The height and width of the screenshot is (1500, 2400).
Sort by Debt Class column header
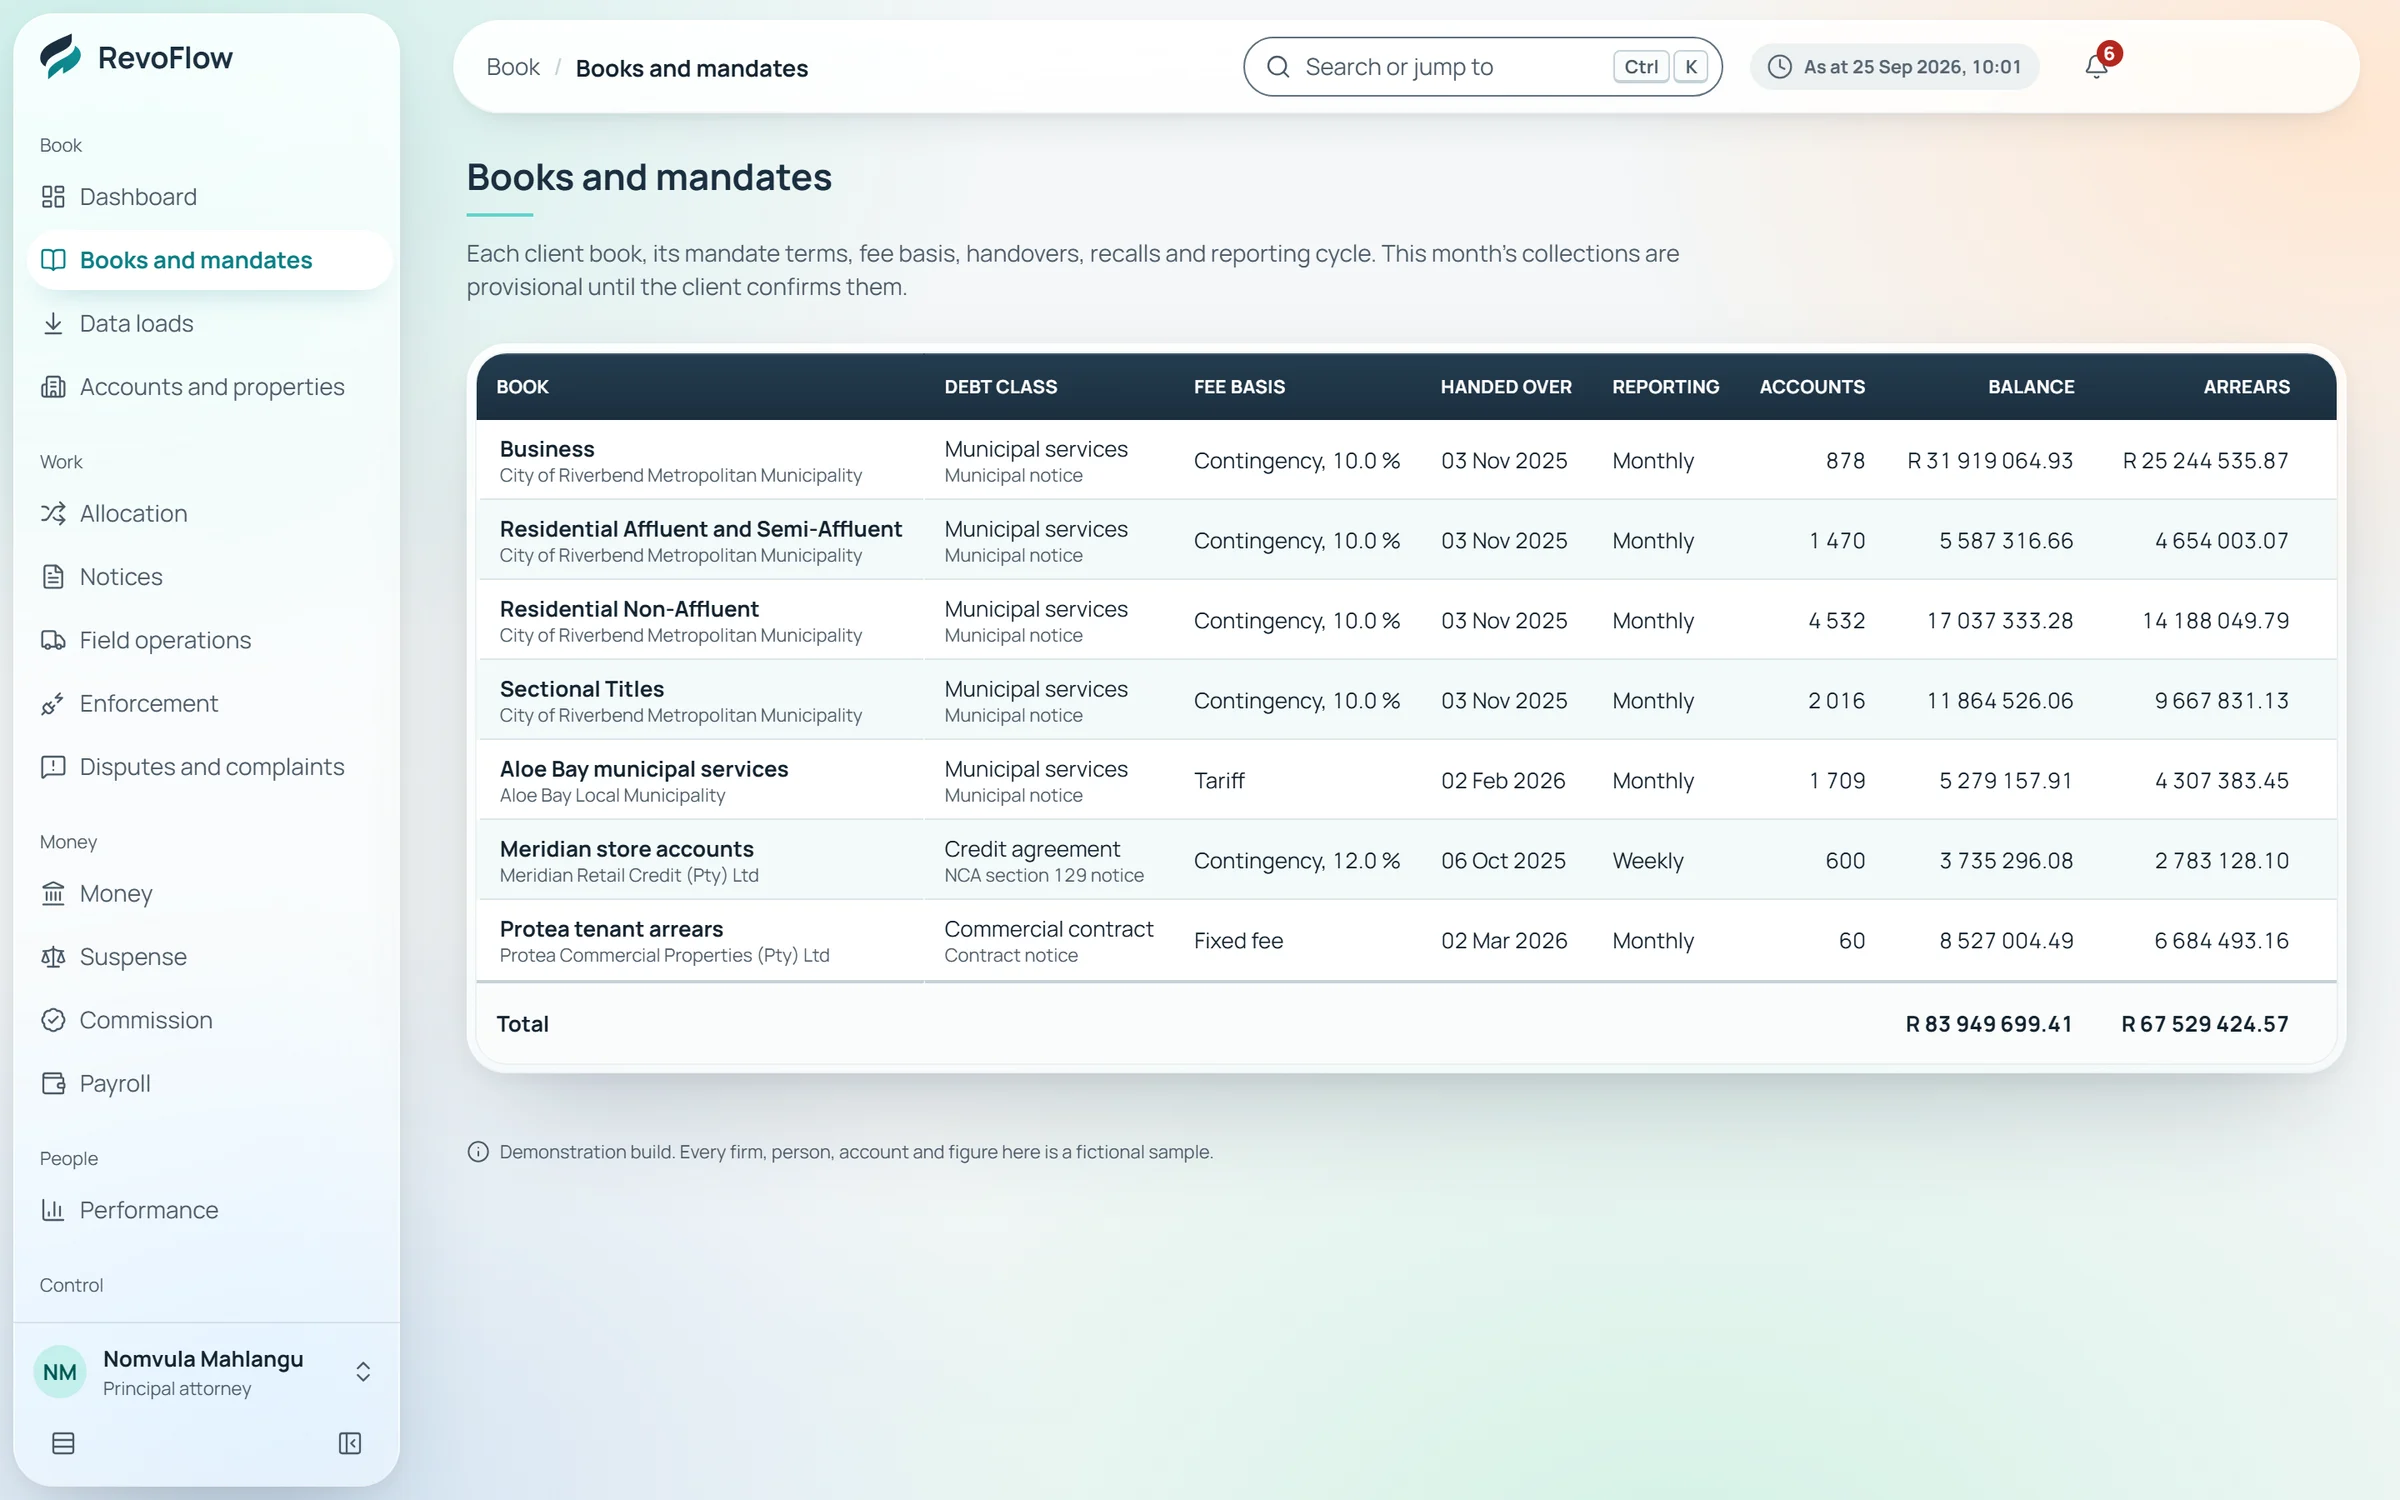[1000, 387]
